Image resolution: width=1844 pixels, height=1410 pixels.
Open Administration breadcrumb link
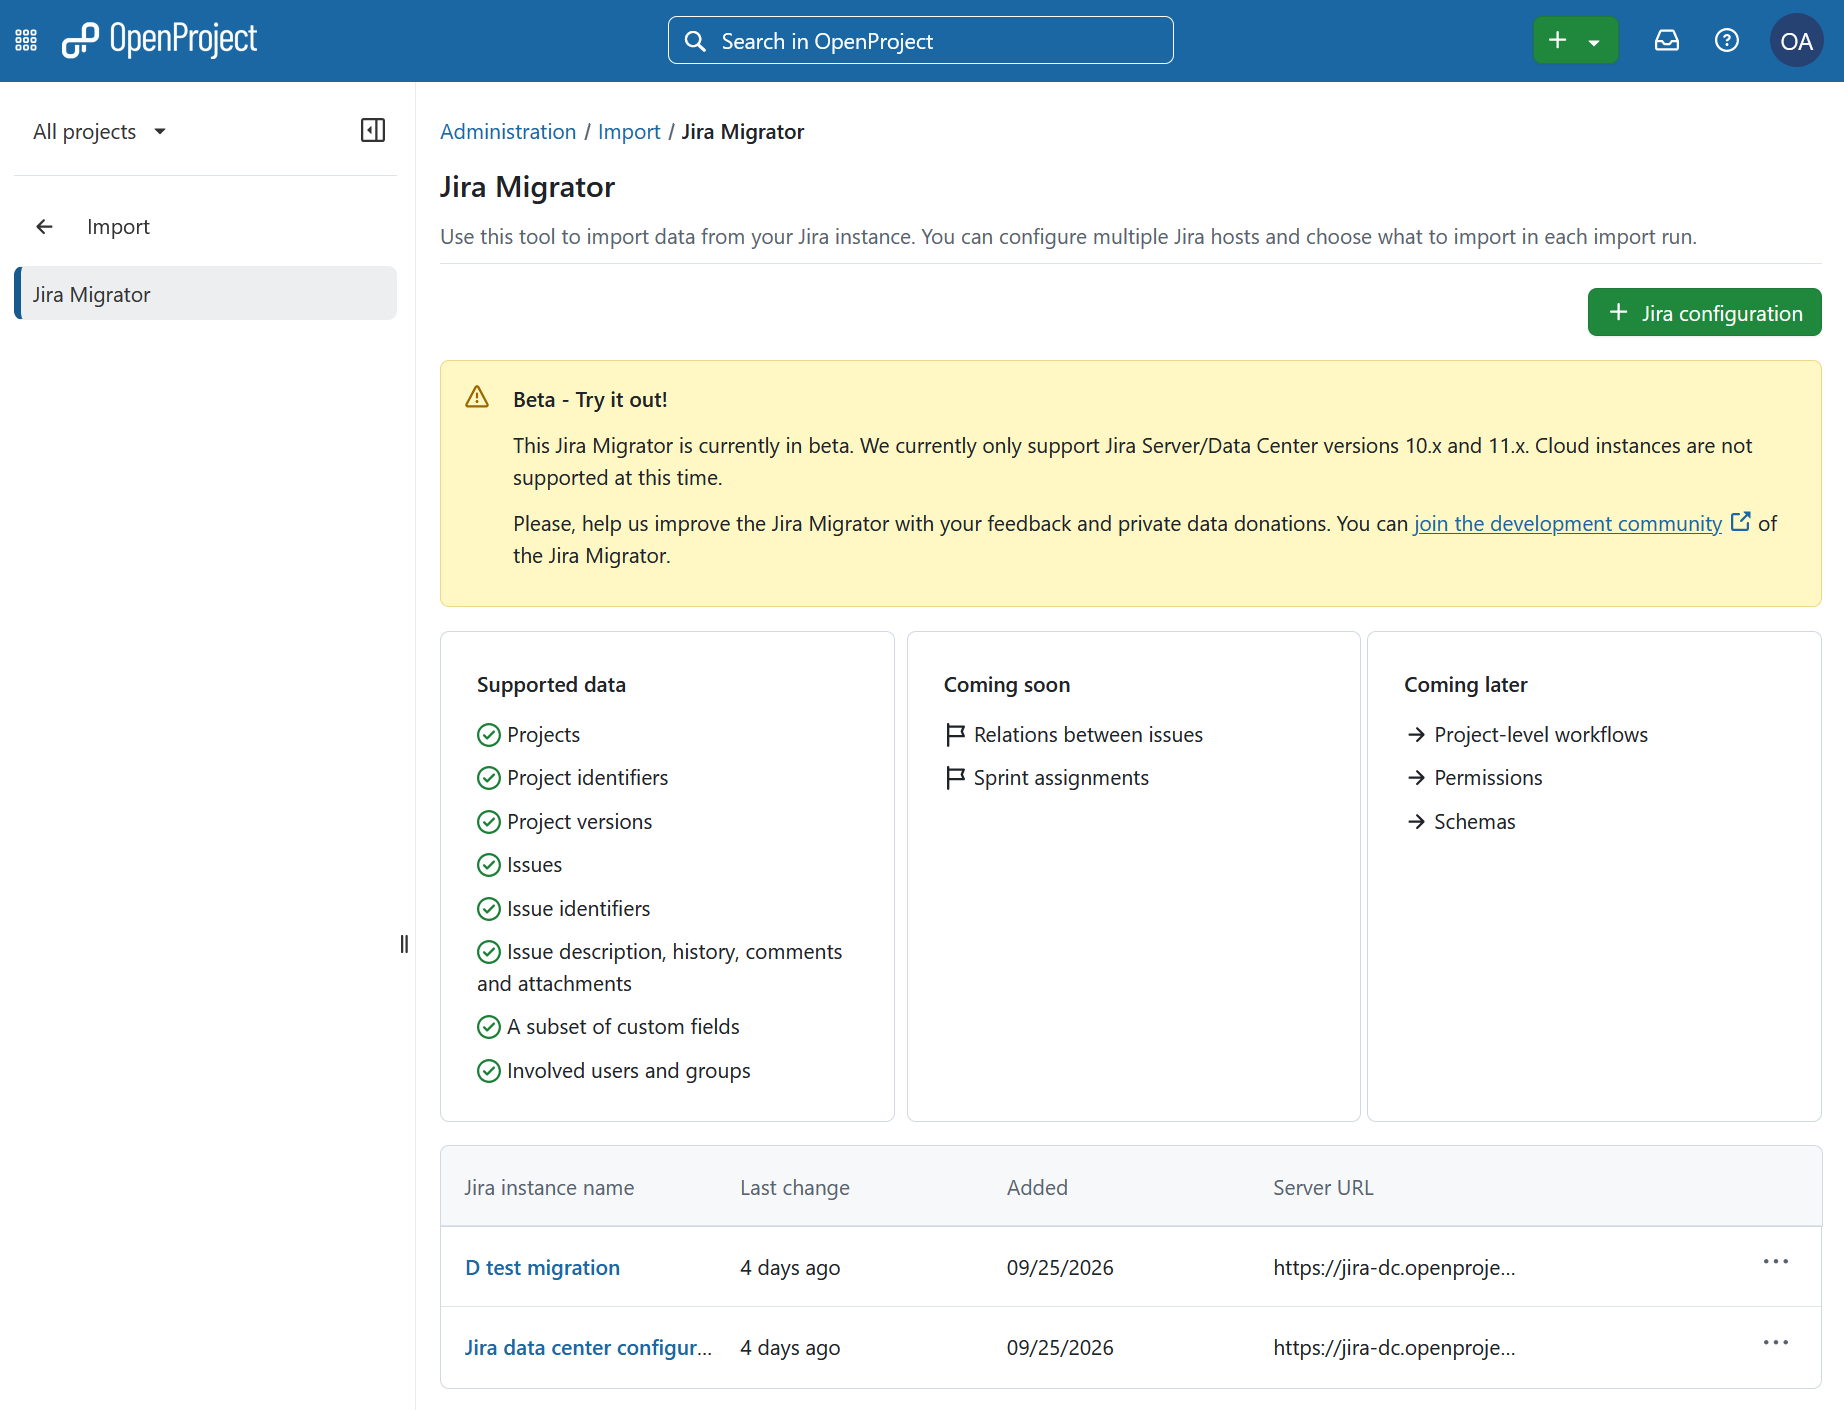click(x=508, y=132)
